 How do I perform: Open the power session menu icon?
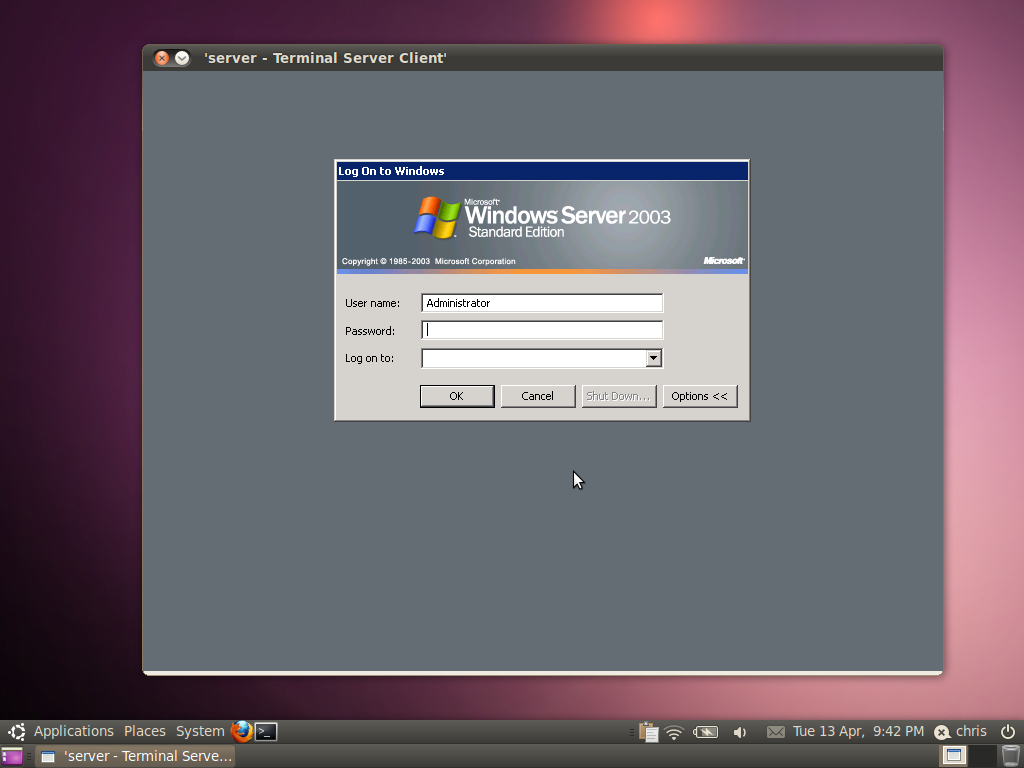1008,731
